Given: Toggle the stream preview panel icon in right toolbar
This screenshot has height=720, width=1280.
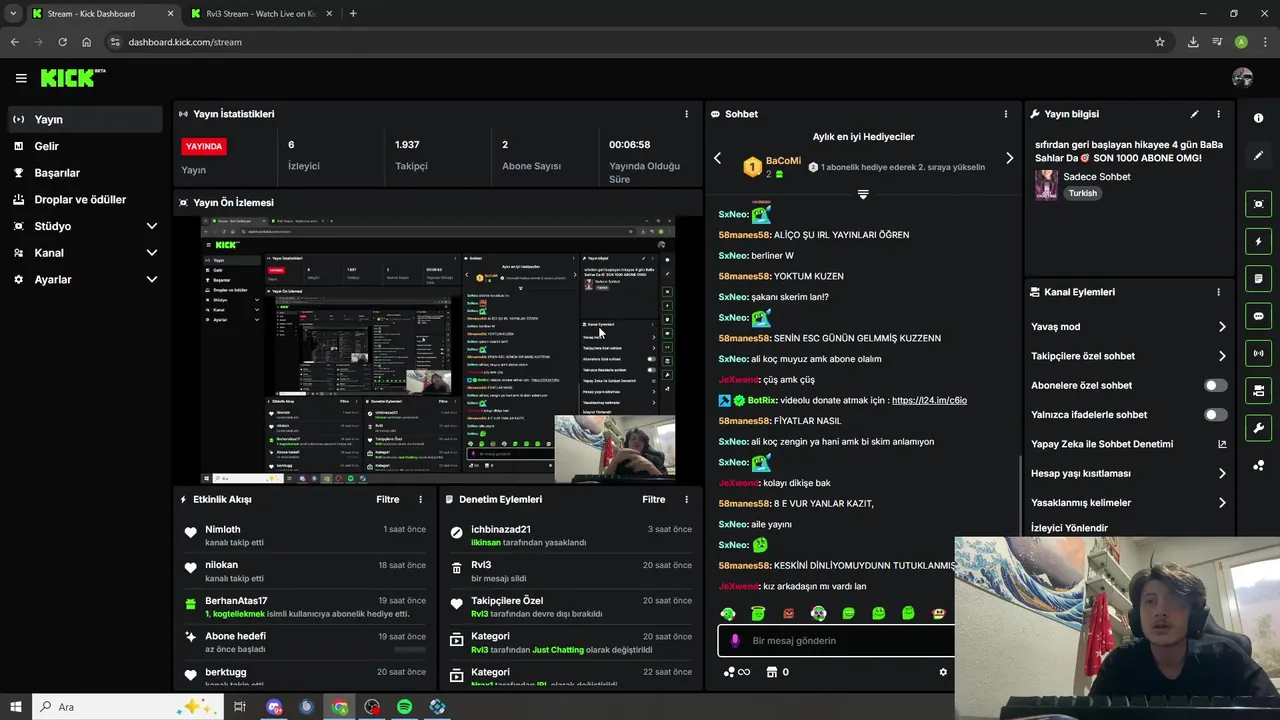Looking at the screenshot, I should click(1258, 204).
